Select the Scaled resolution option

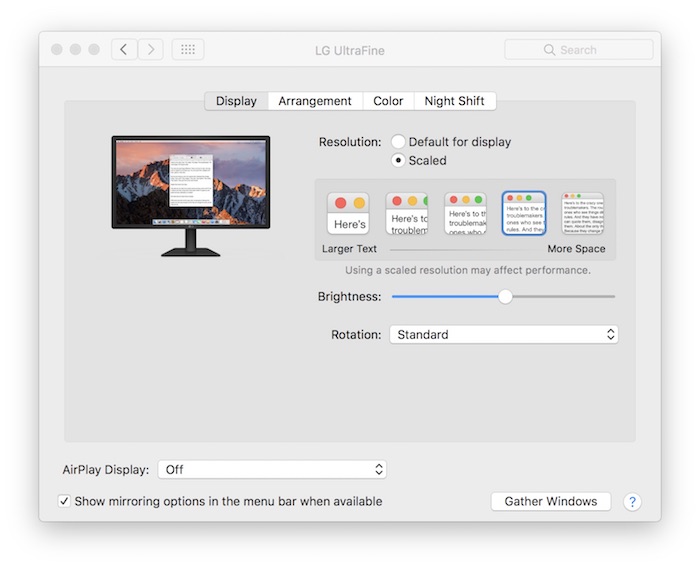click(x=398, y=160)
